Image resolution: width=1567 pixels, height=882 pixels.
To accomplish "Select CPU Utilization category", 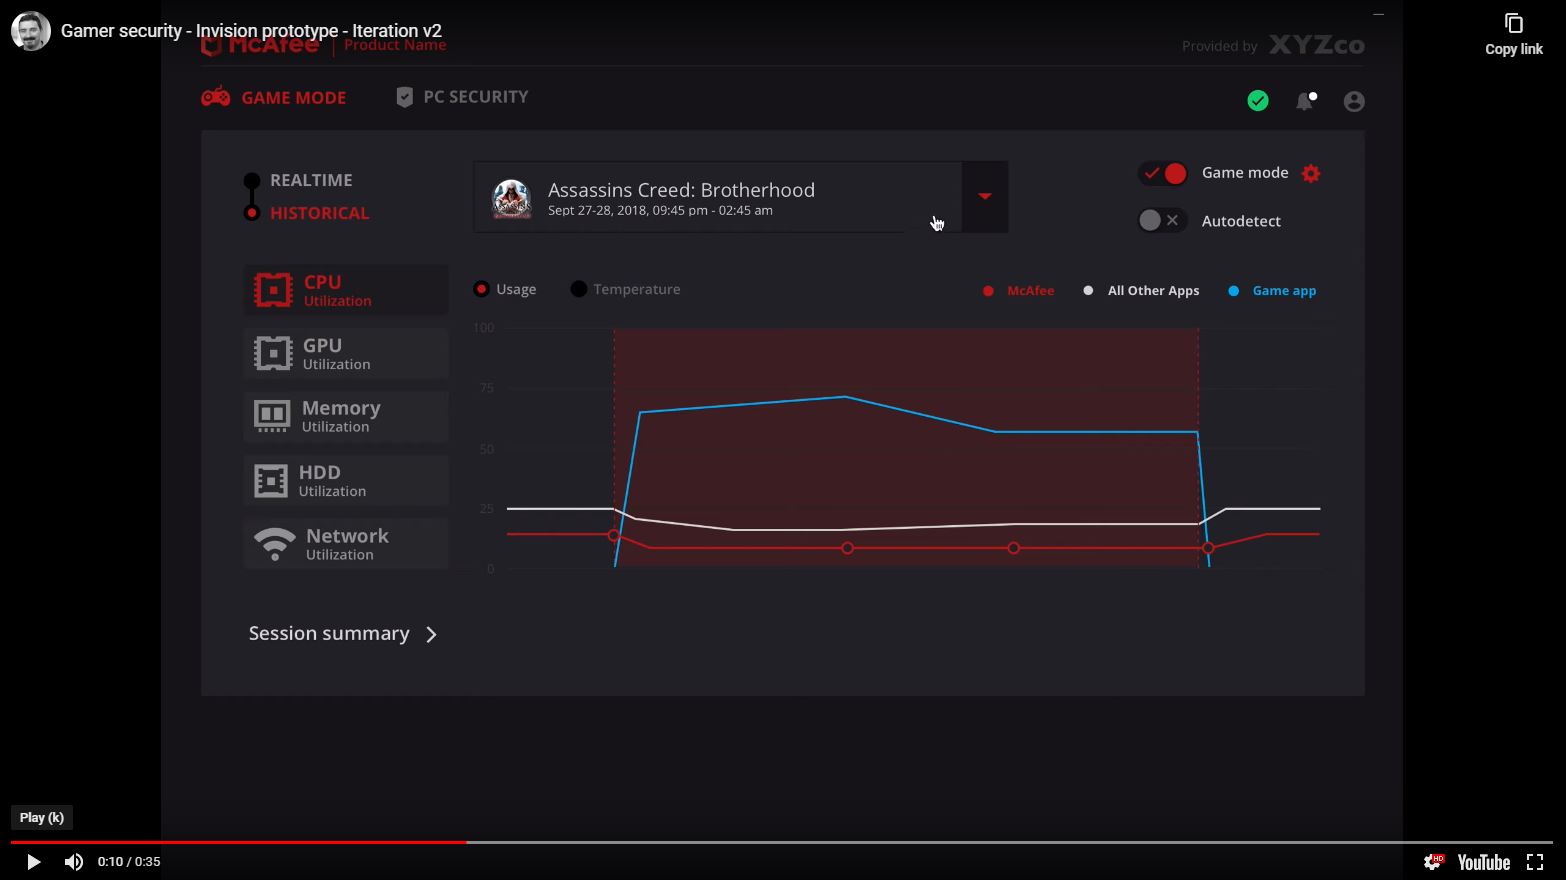I will 346,290.
